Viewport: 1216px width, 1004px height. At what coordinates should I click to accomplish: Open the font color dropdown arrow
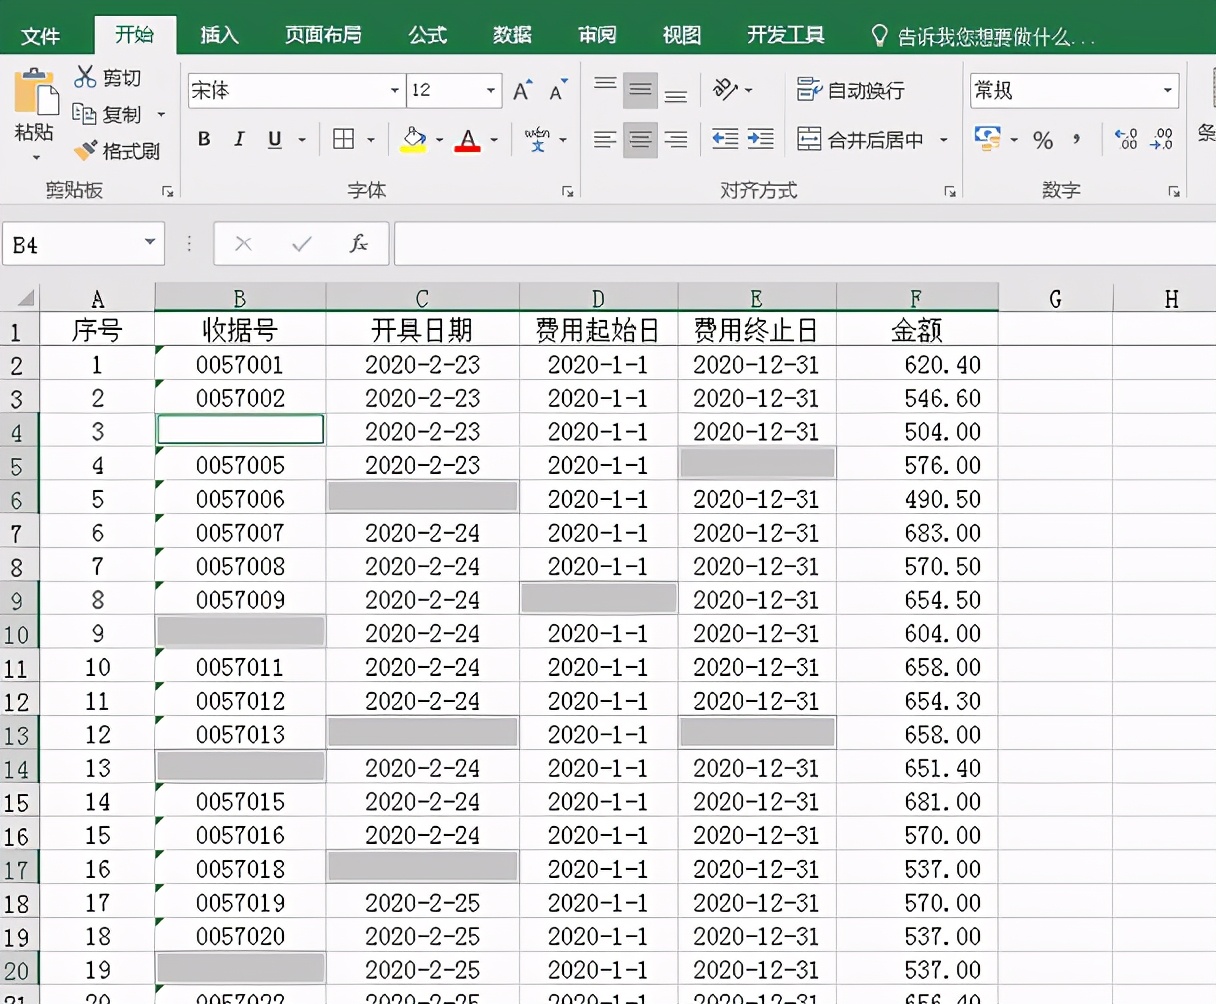point(494,140)
